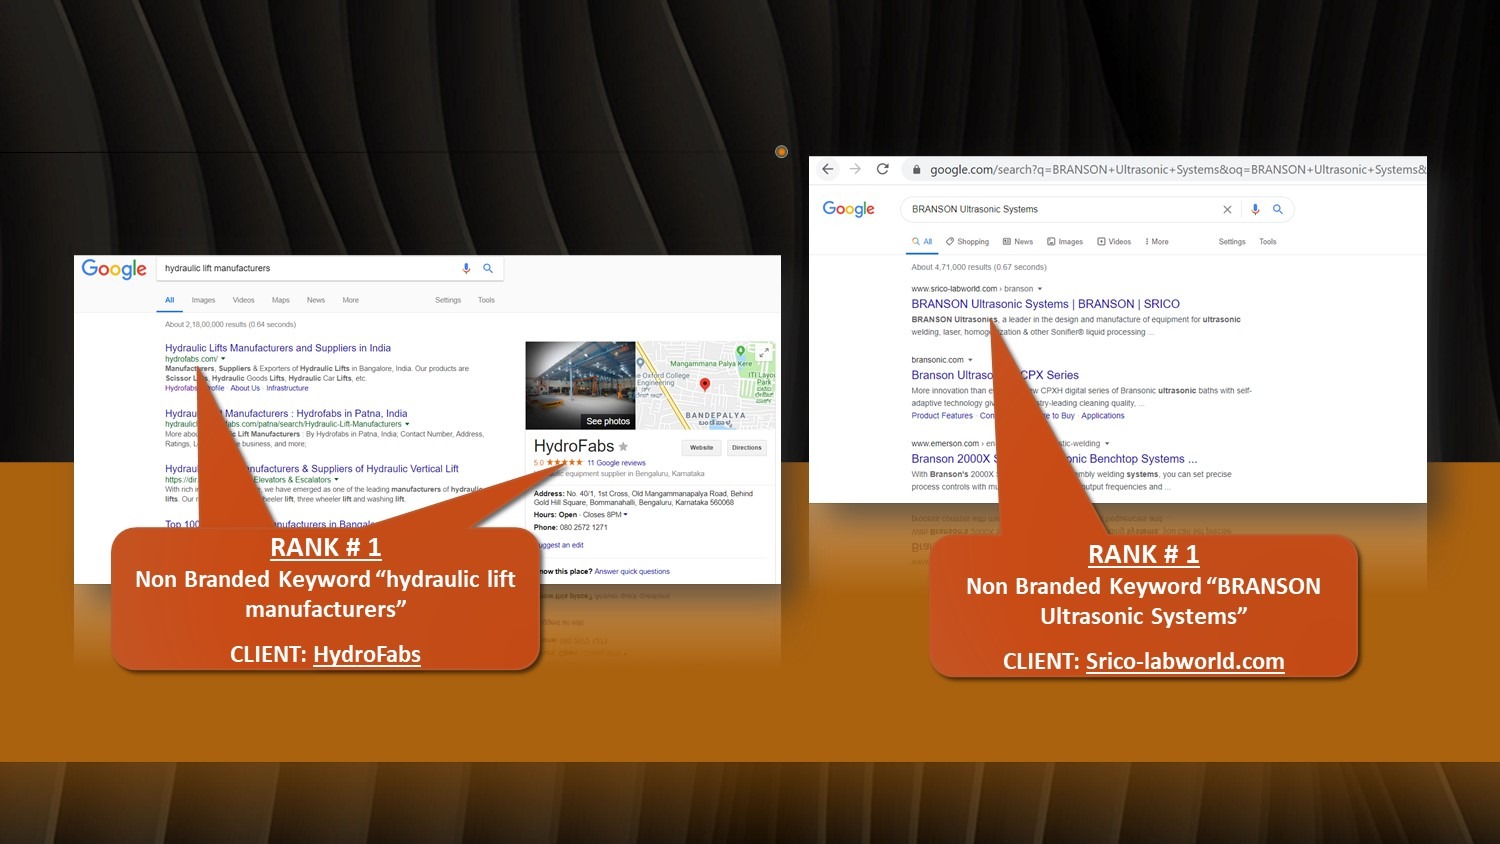Click the Google logo in the hydraulic lift search window
1500x844 pixels.
(x=114, y=269)
